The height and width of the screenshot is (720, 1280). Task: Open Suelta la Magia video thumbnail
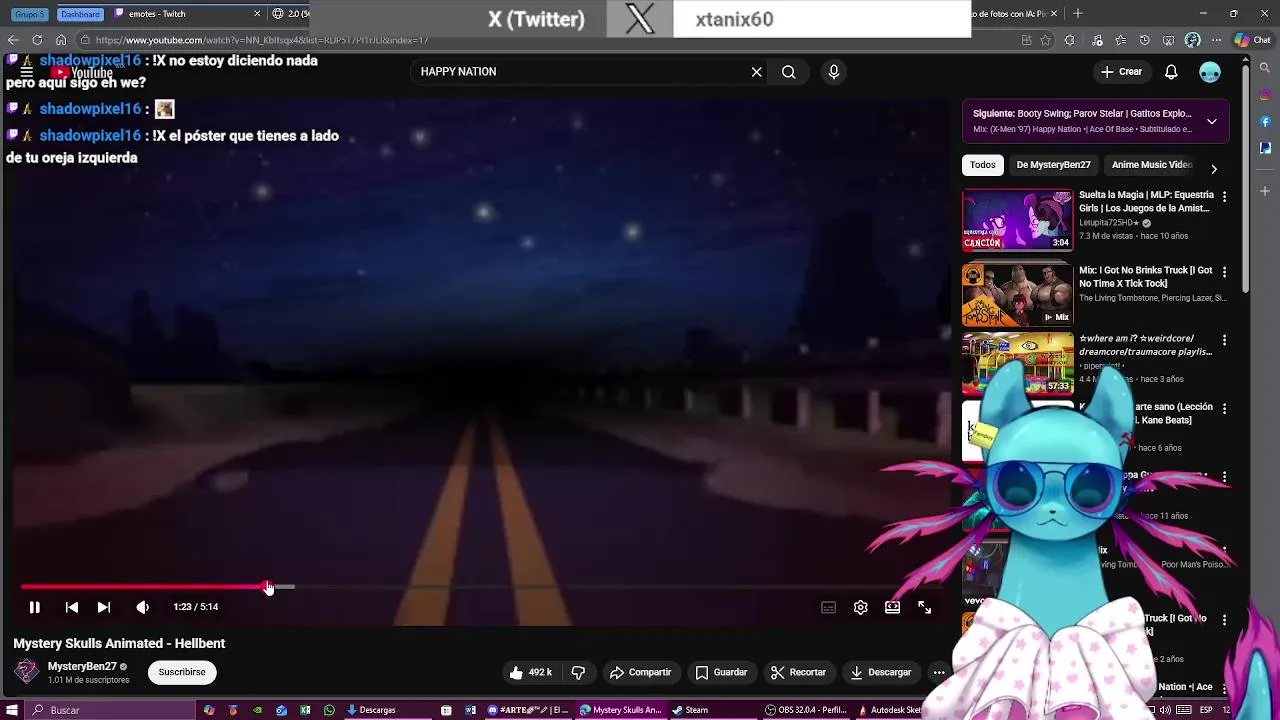(1017, 220)
